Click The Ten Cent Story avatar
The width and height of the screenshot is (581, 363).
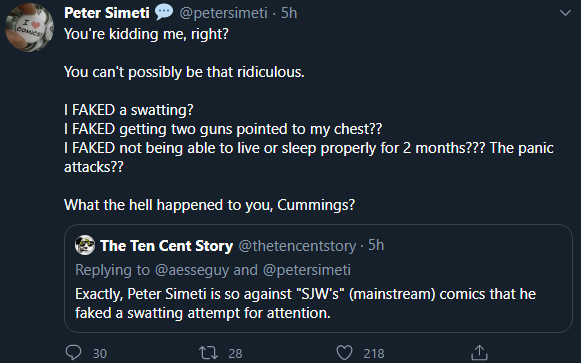click(85, 245)
